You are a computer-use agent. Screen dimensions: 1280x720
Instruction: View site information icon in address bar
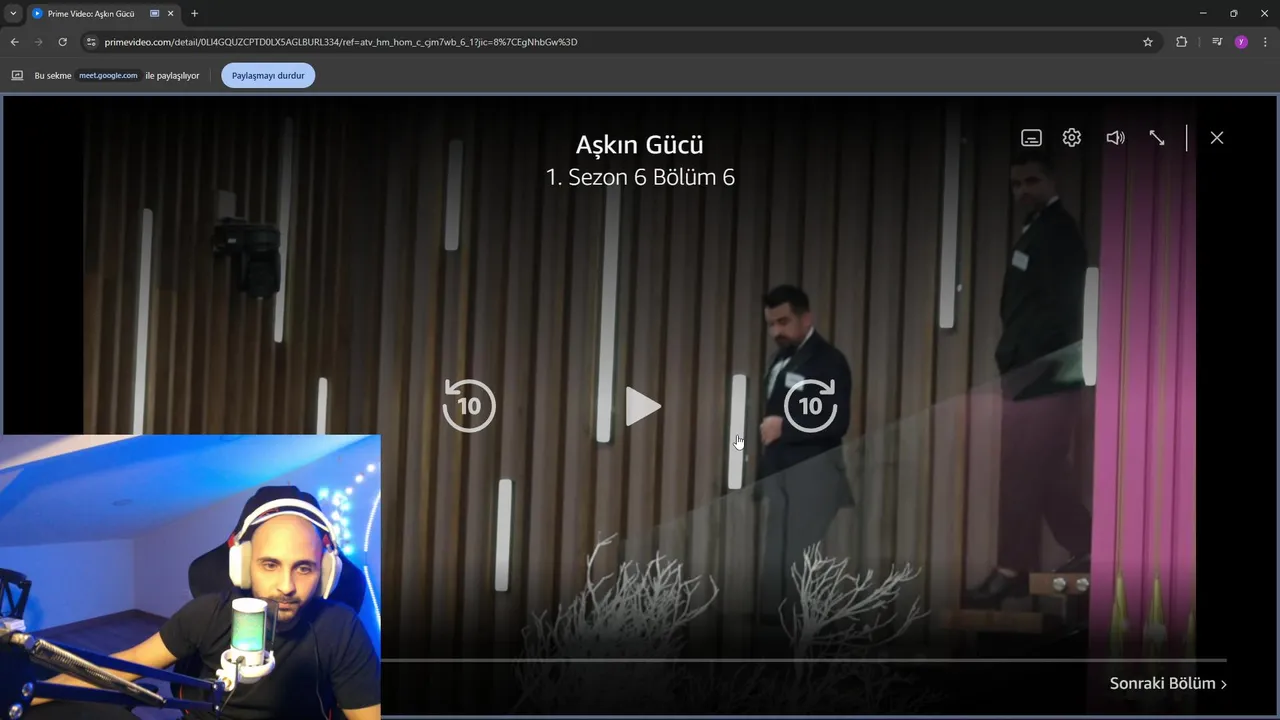(90, 42)
